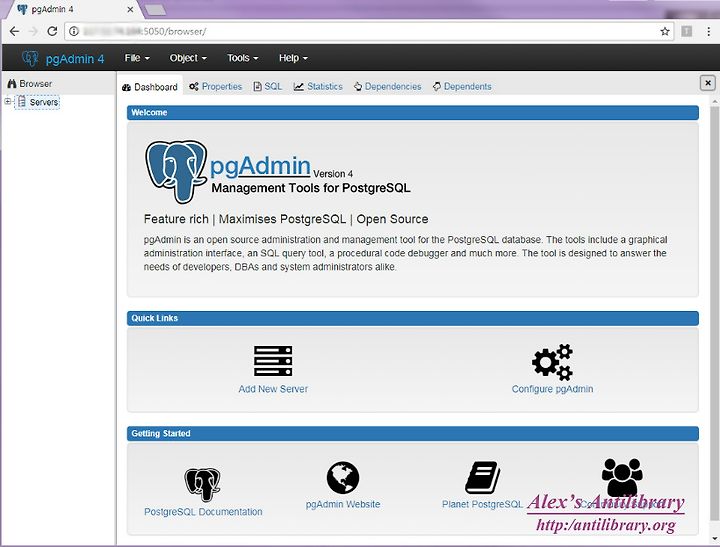Viewport: 720px width, 547px height.
Task: Click the scrollbar down arrow
Action: coord(714,538)
